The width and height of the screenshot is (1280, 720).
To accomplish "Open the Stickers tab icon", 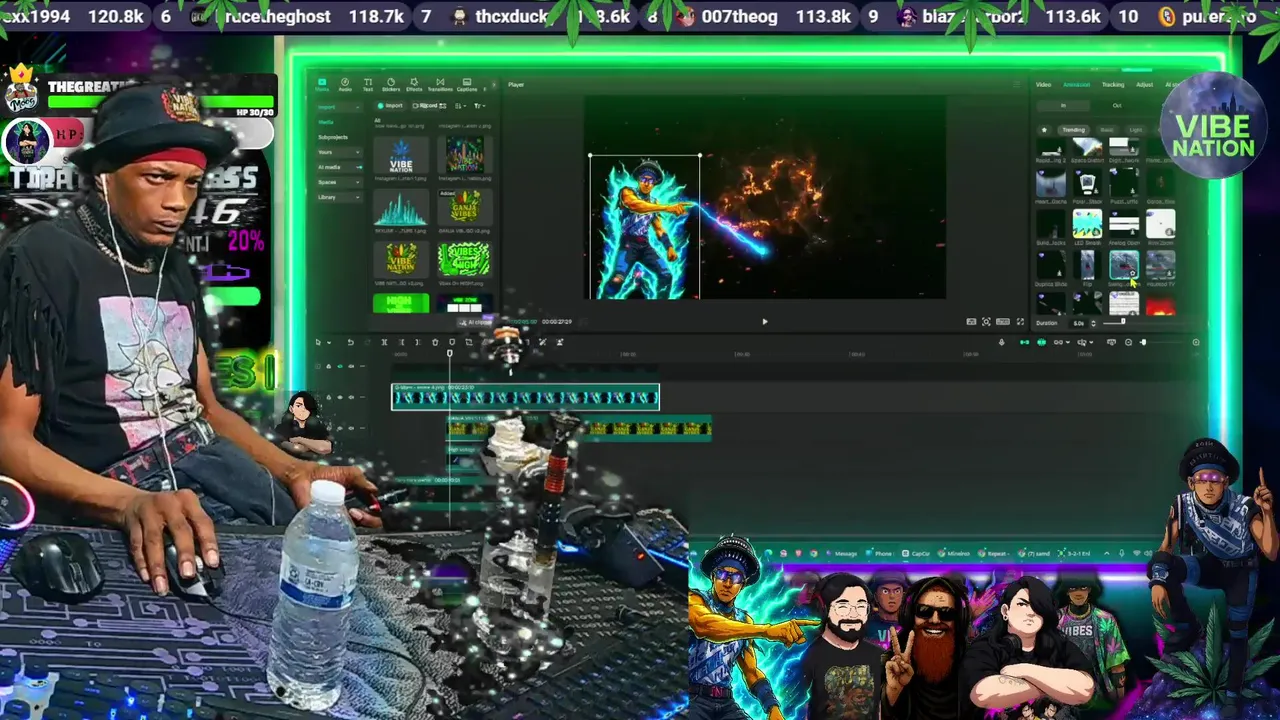I will (391, 84).
